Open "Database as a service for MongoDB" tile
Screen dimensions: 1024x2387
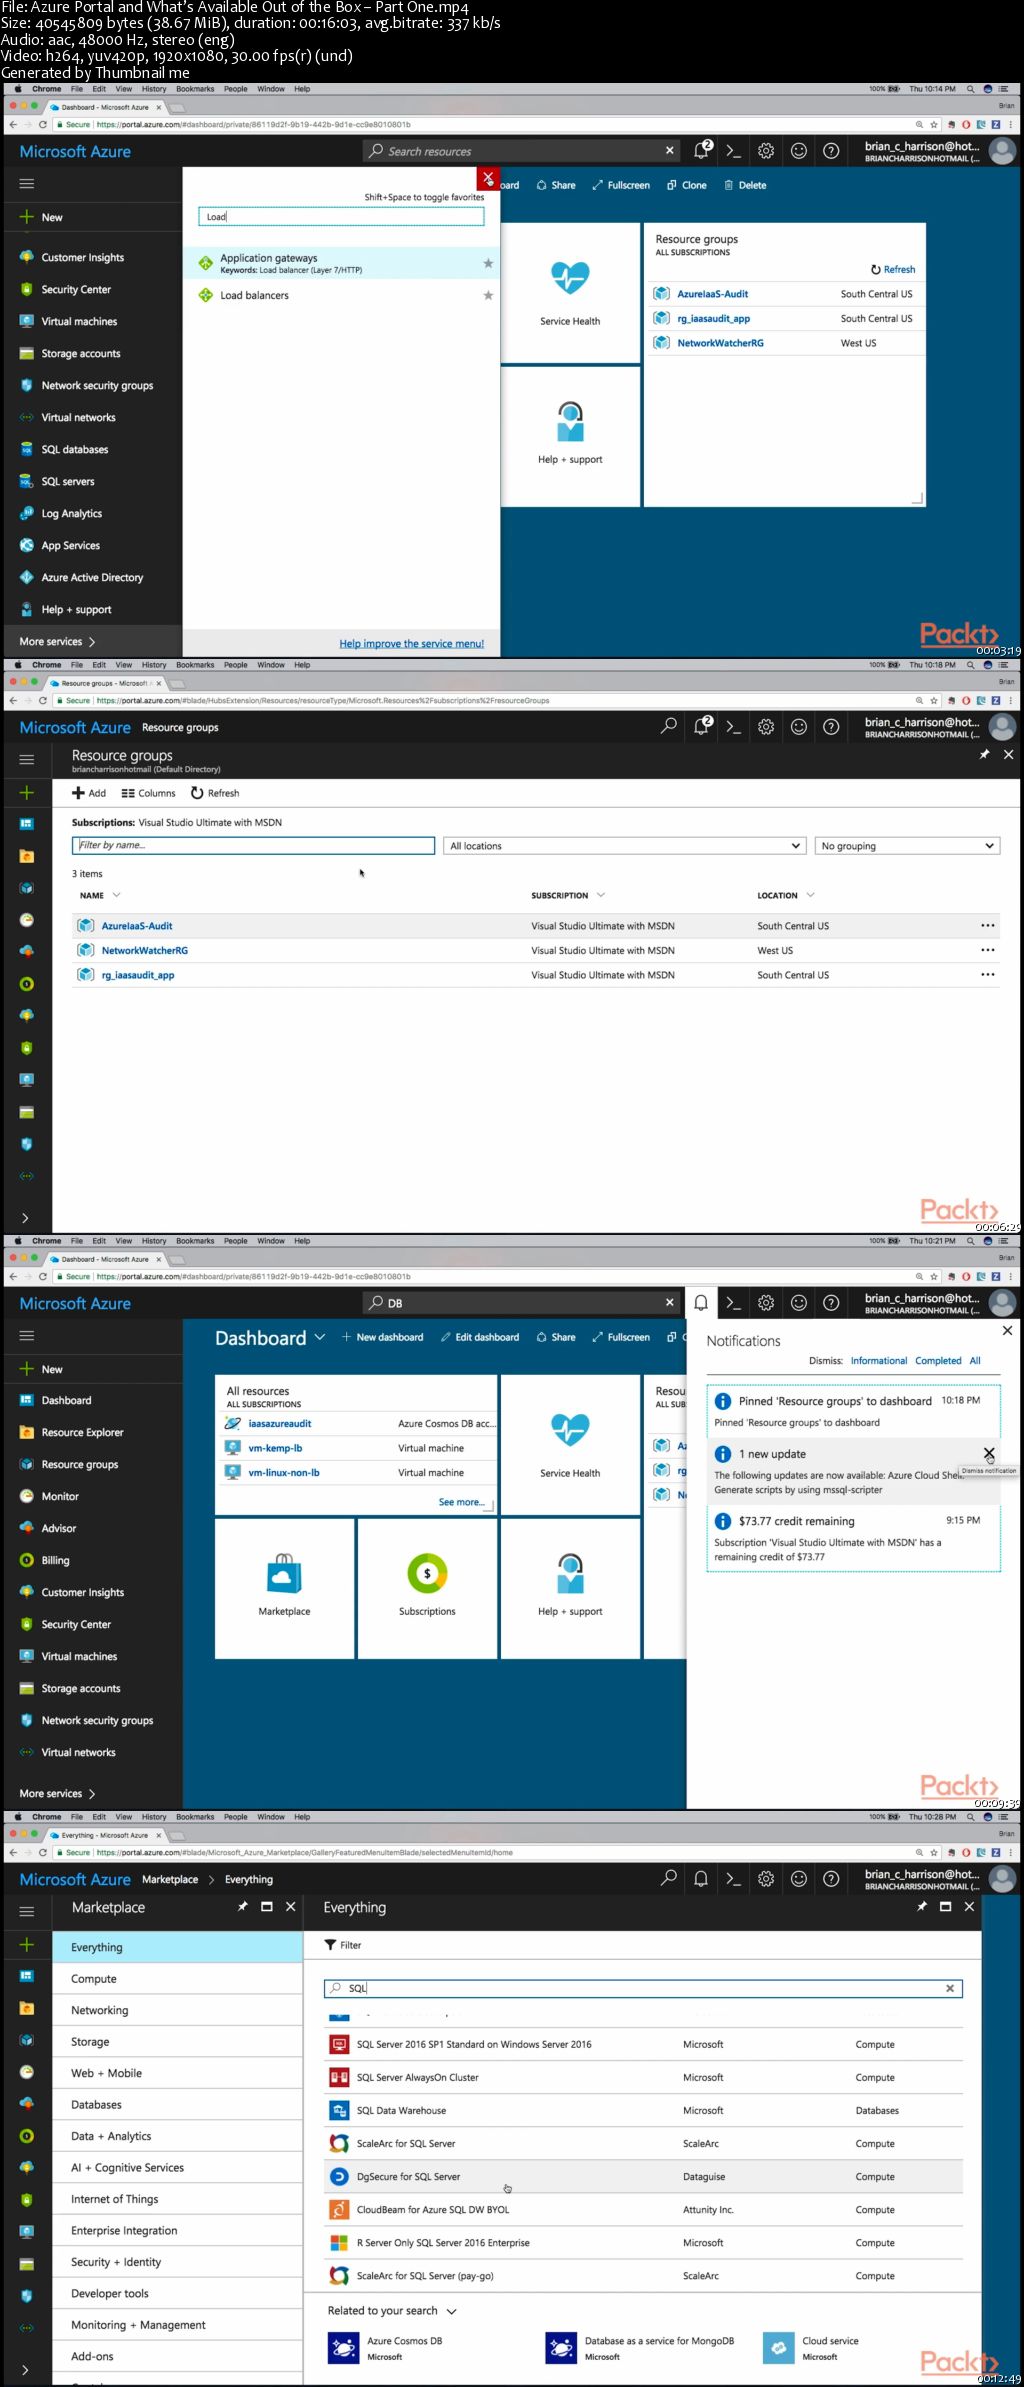640,2347
